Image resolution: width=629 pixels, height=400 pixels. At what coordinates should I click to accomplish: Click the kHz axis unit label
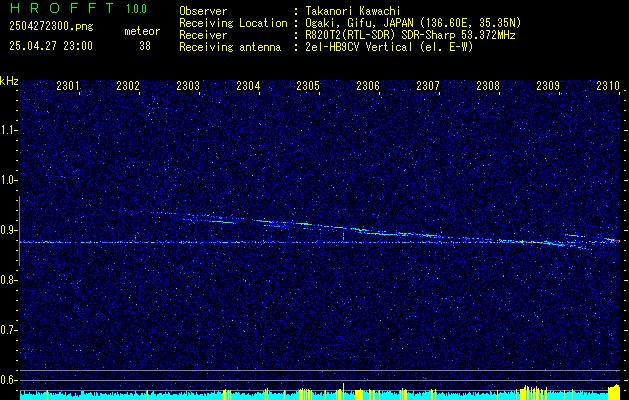click(x=9, y=81)
